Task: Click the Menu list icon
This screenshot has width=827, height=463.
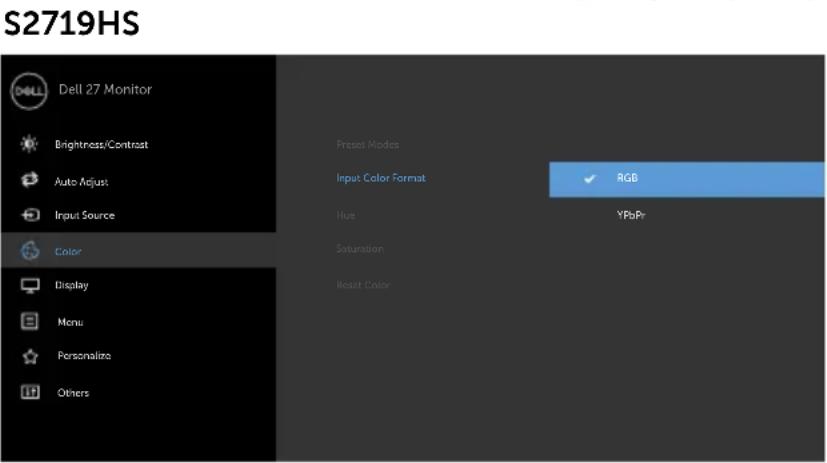Action: click(30, 321)
